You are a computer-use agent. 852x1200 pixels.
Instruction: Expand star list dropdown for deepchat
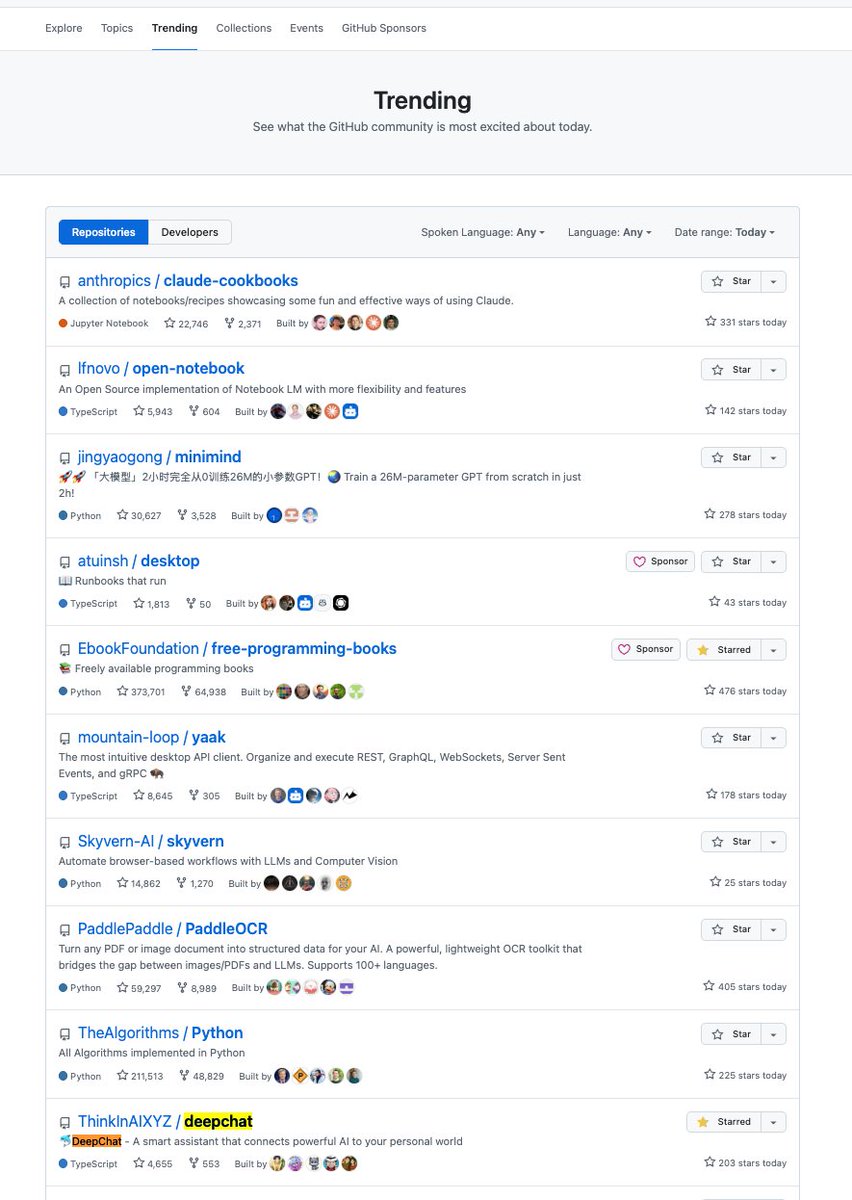(774, 1122)
